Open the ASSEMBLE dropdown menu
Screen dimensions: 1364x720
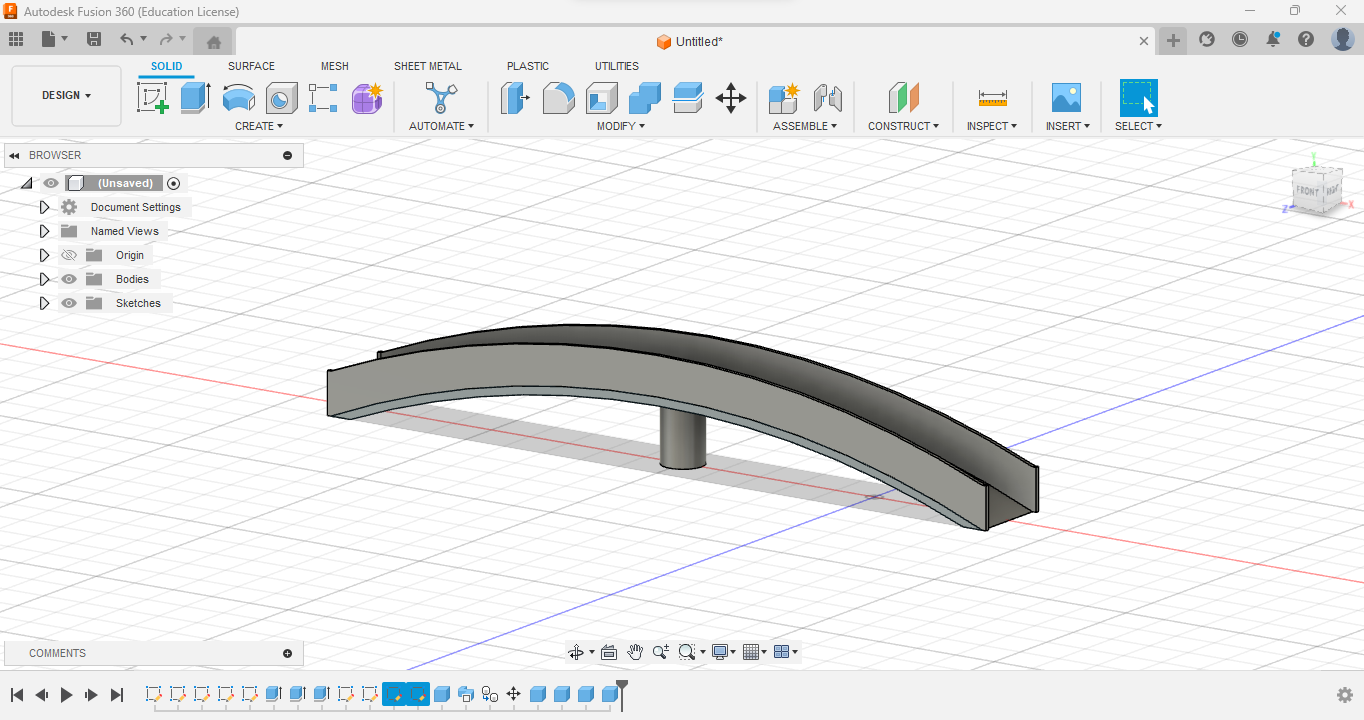tap(805, 126)
